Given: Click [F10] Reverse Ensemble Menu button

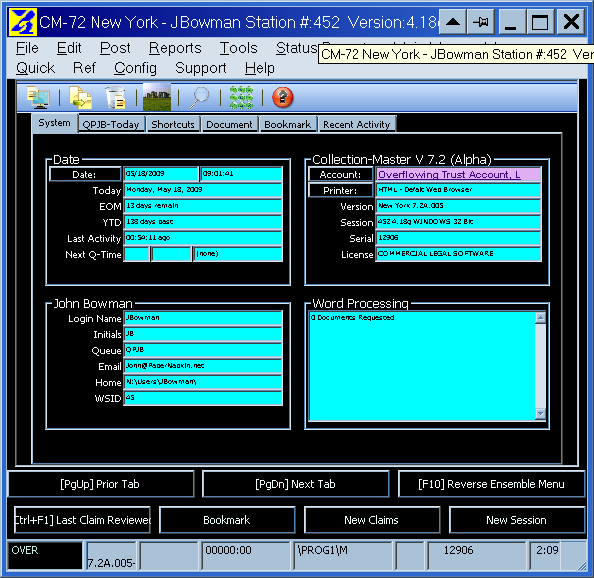Looking at the screenshot, I should 491,484.
